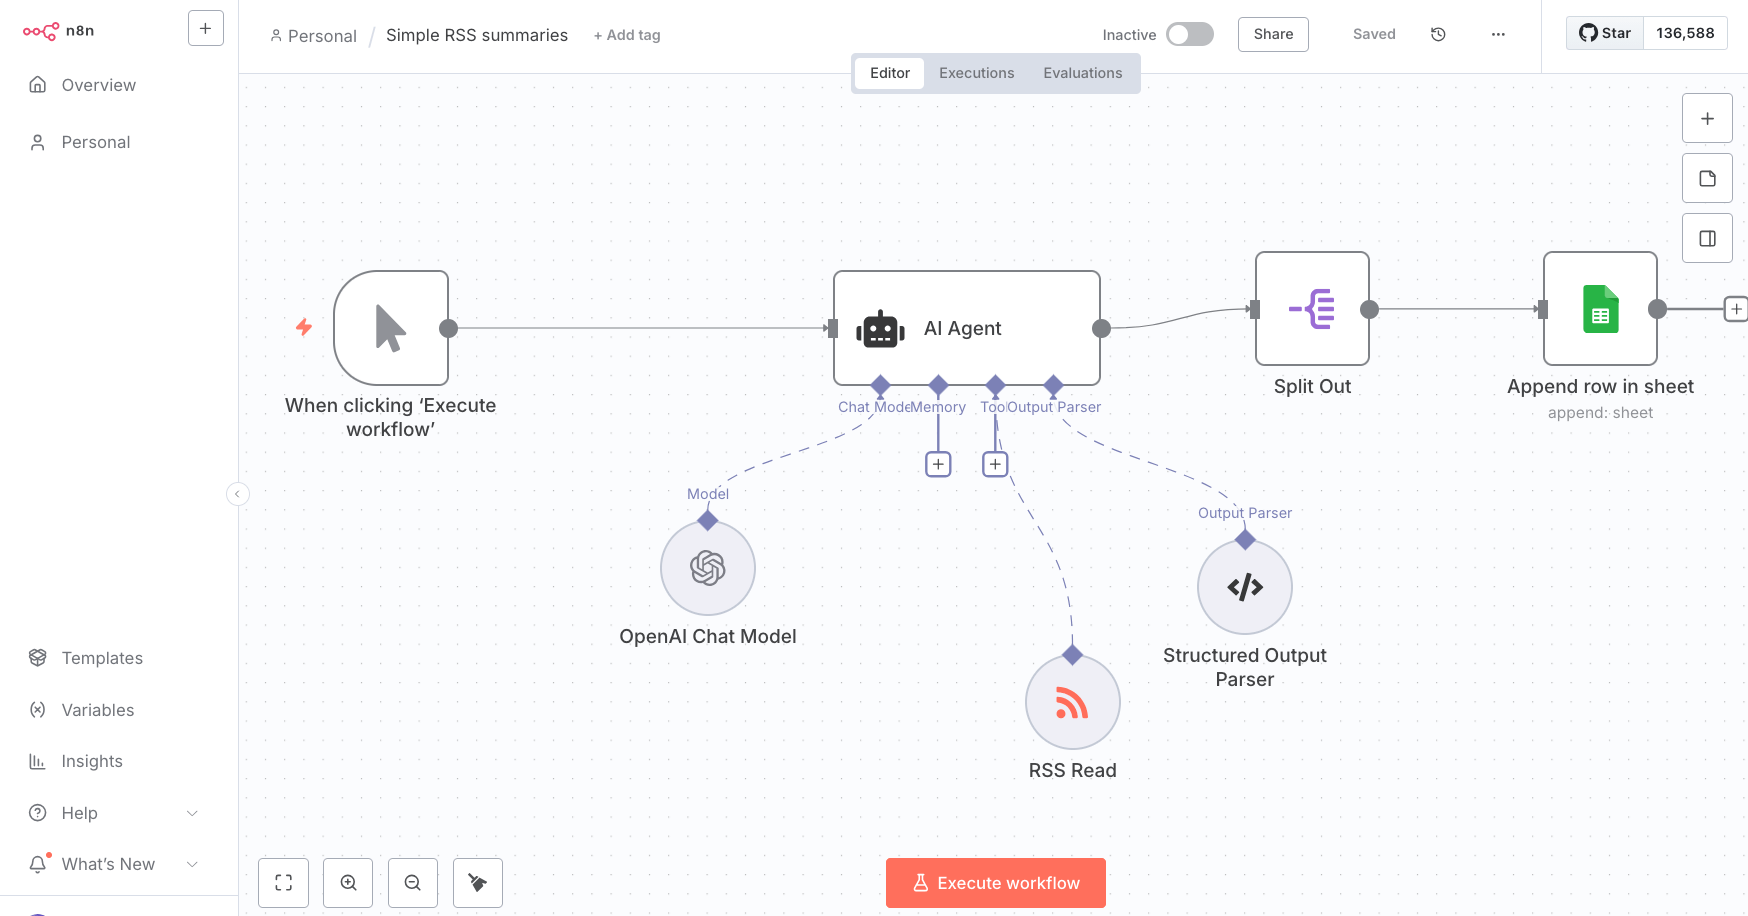Click the AI Agent output circle
Screen dimensions: 1748x916
[x=1101, y=328]
